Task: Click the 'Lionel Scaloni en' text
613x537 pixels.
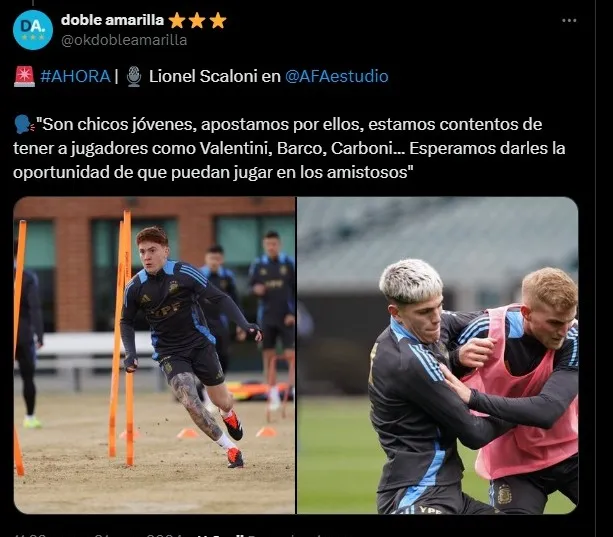Action: click(x=215, y=76)
